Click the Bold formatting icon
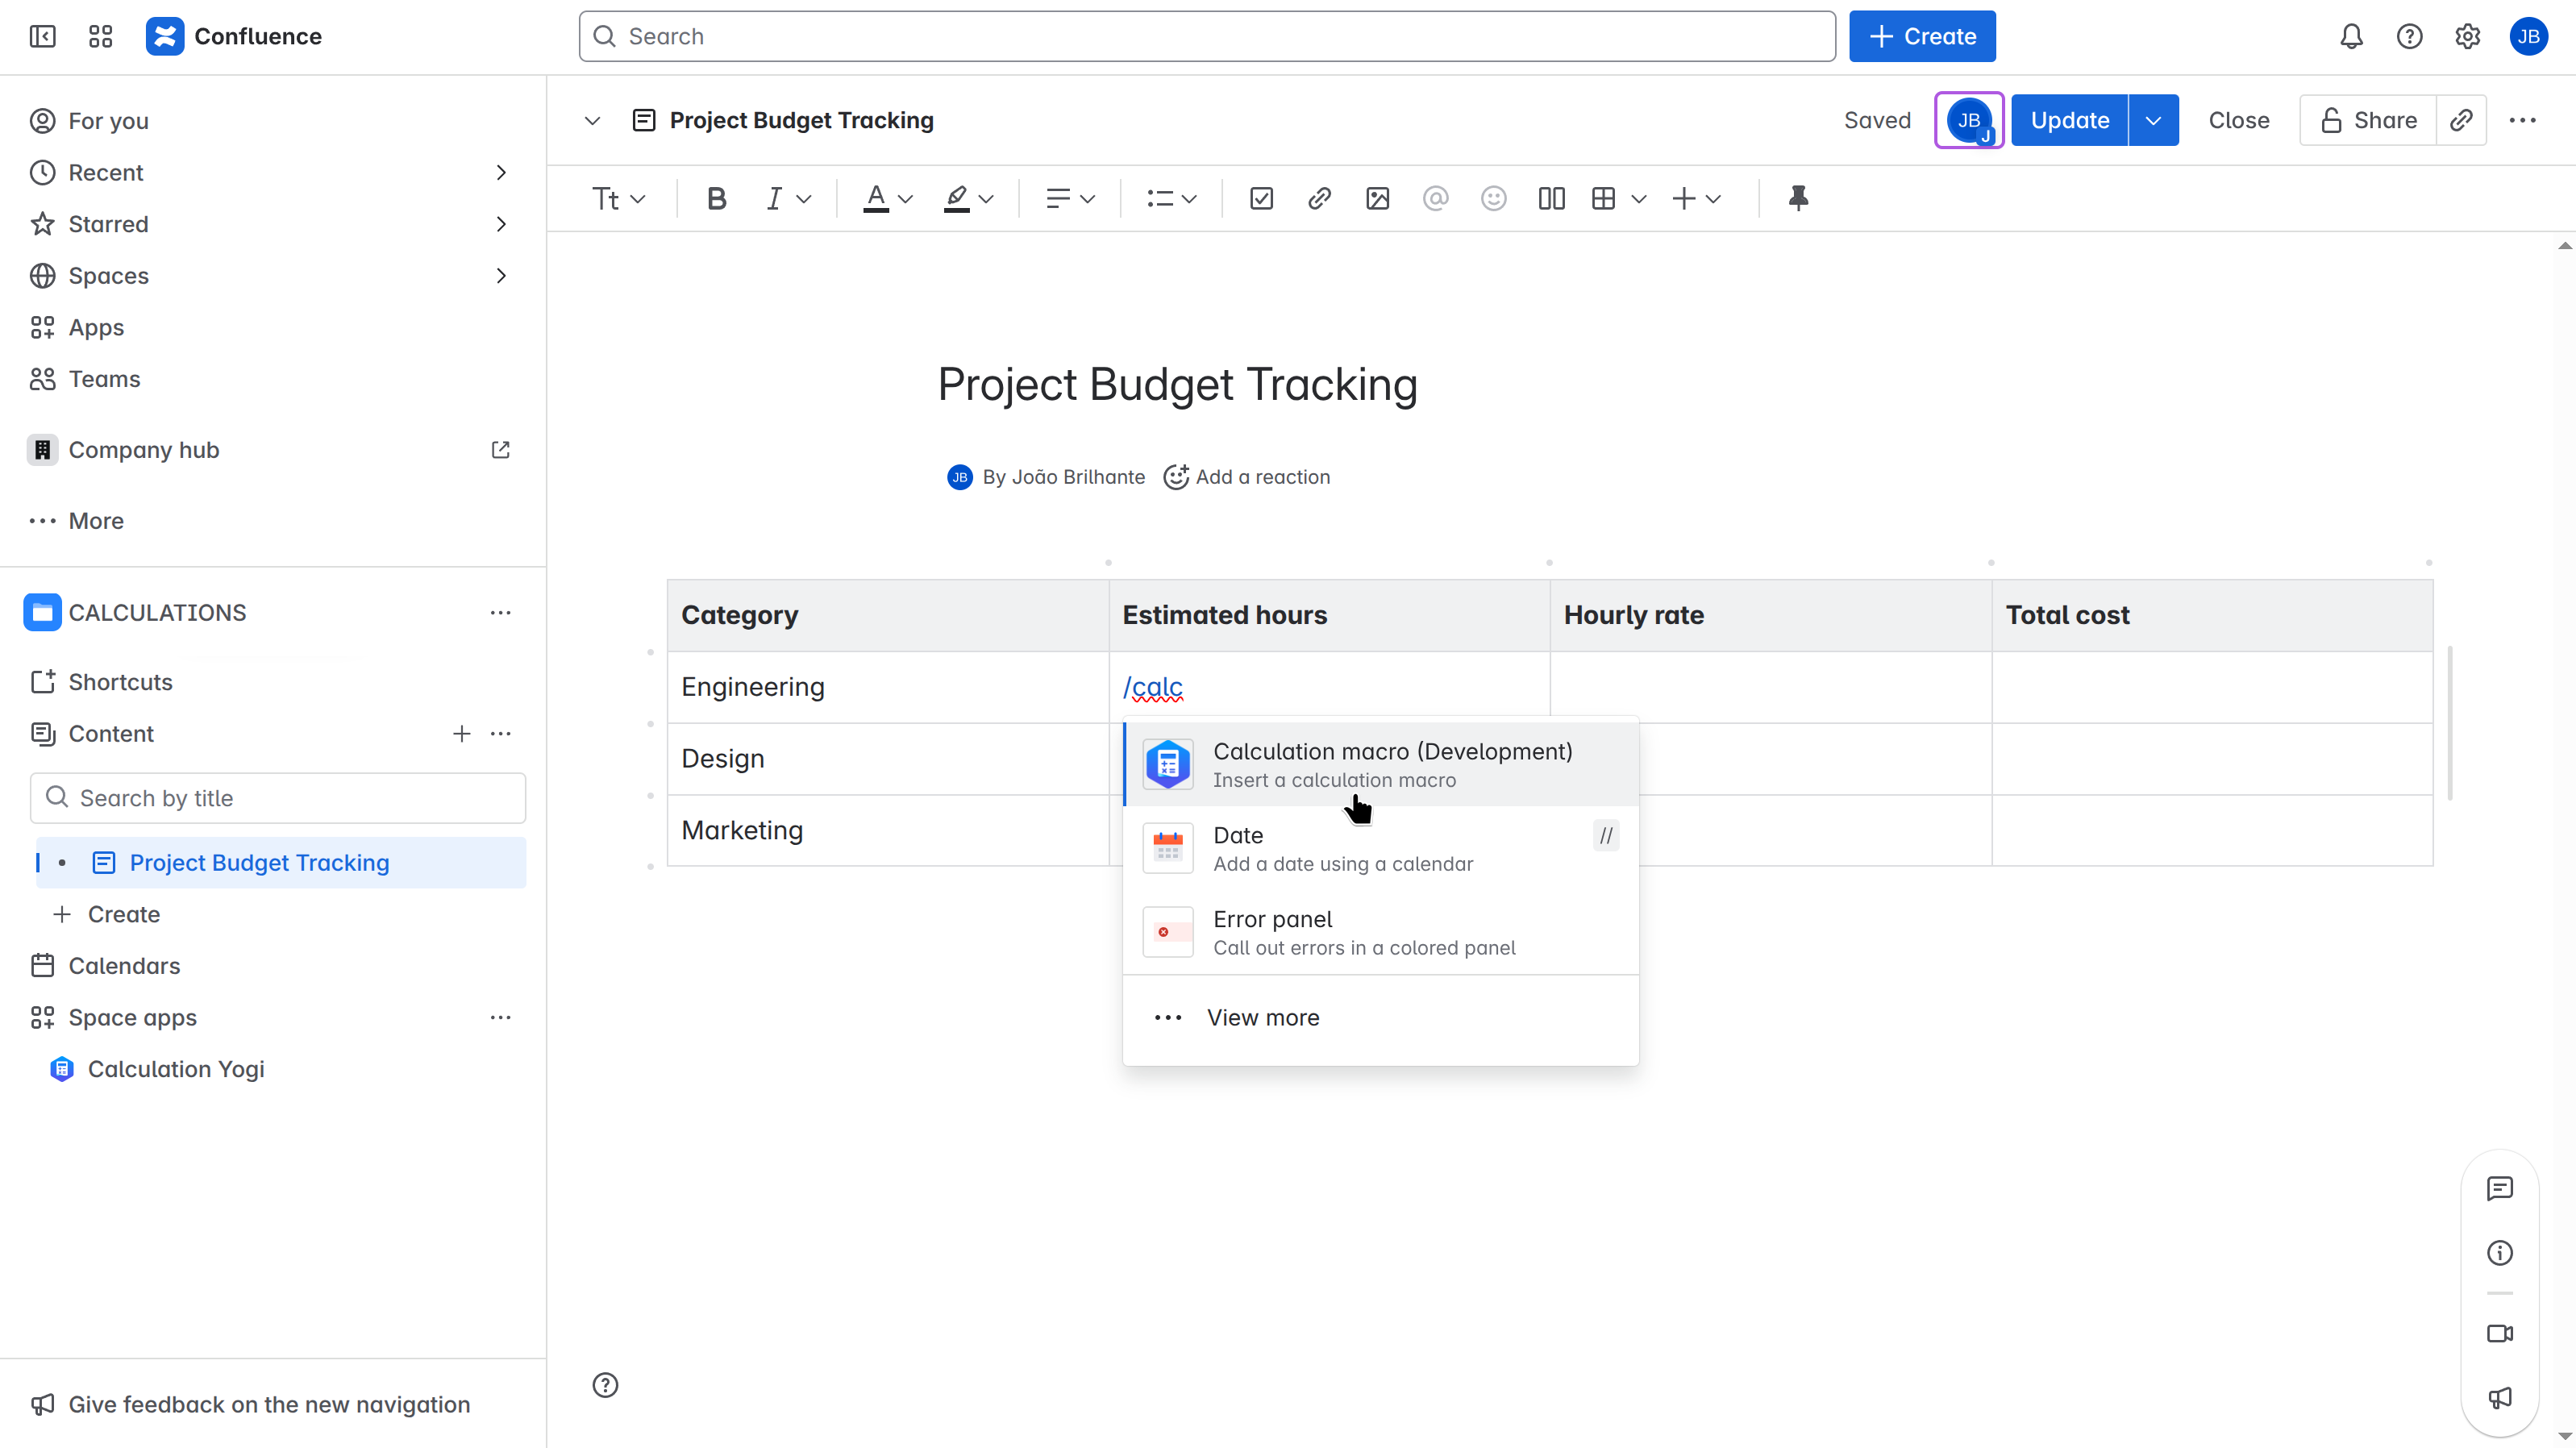2576x1448 pixels. [716, 199]
